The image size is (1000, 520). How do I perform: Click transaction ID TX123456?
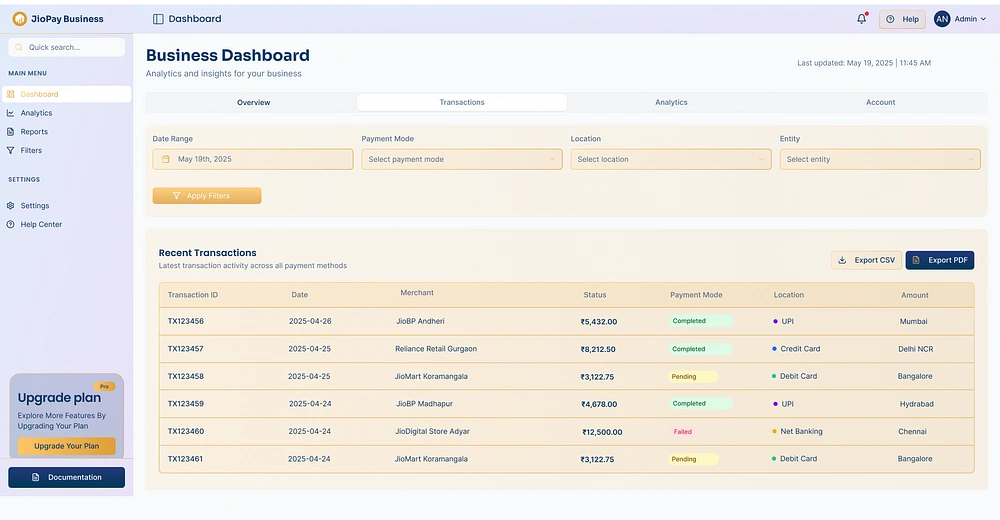tap(186, 322)
